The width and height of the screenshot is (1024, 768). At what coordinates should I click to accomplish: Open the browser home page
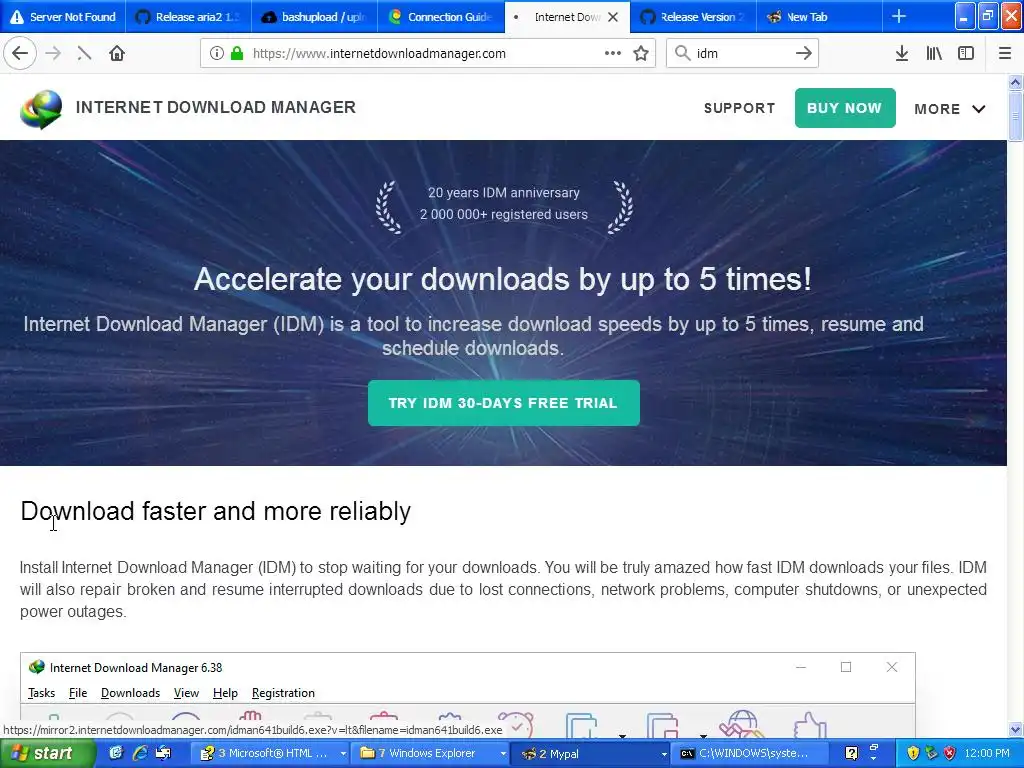[x=117, y=54]
